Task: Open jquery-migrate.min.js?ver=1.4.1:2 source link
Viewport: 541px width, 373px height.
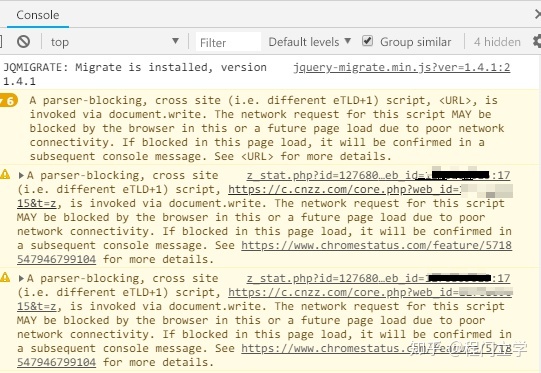Action: (402, 67)
